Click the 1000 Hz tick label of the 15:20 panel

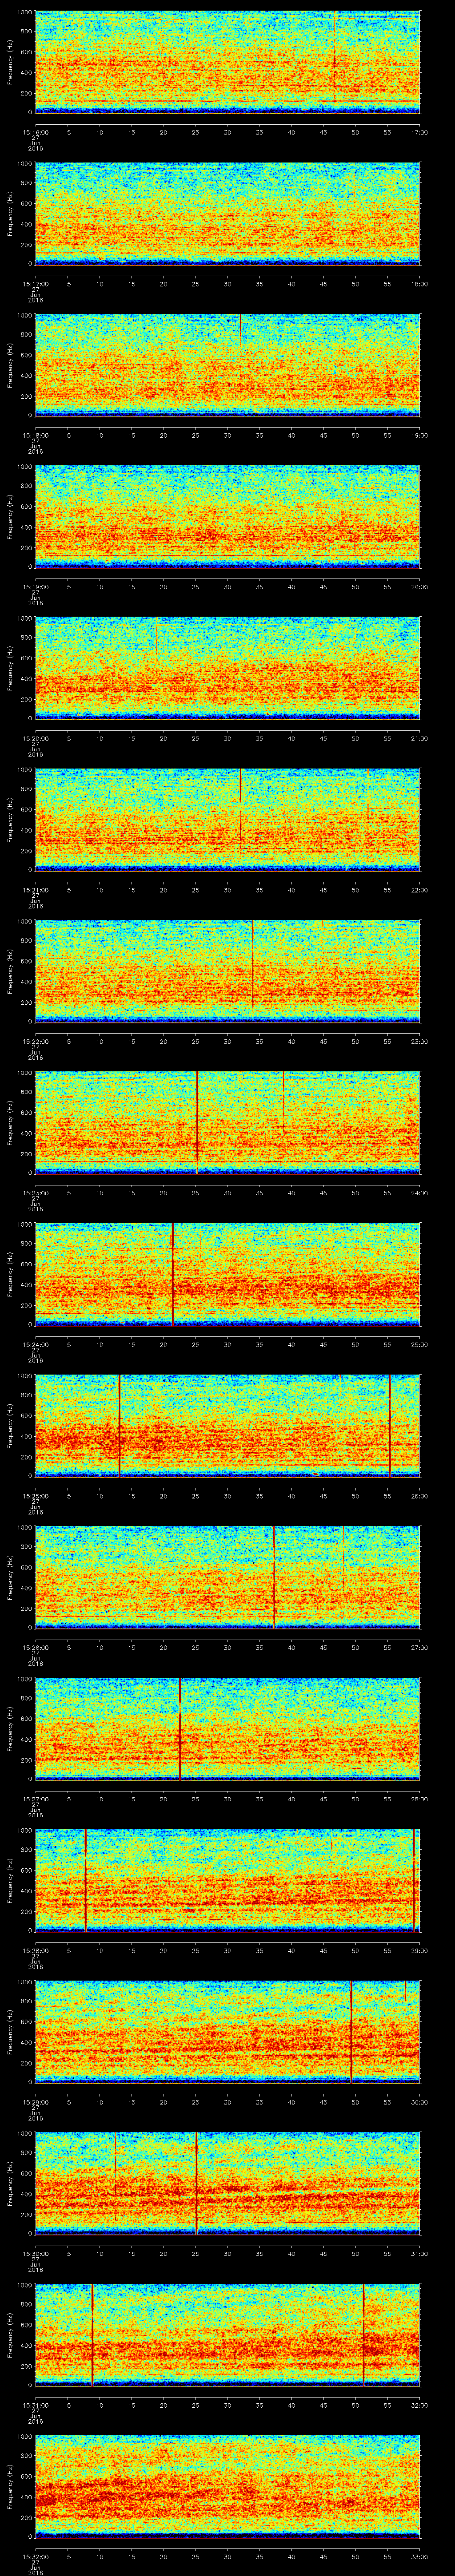pyautogui.click(x=24, y=618)
